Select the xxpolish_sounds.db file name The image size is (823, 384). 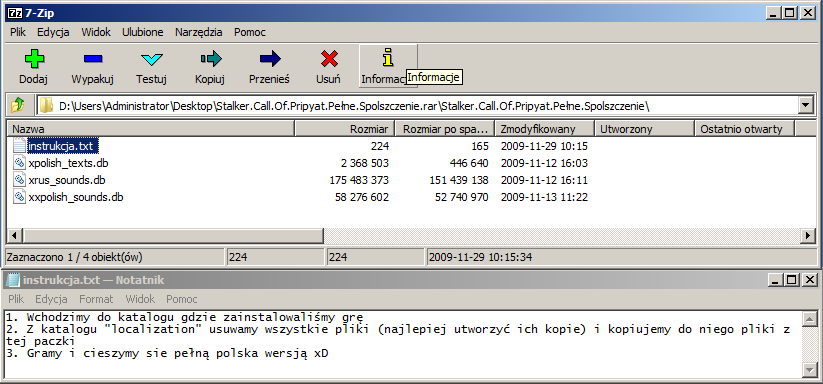pos(76,198)
